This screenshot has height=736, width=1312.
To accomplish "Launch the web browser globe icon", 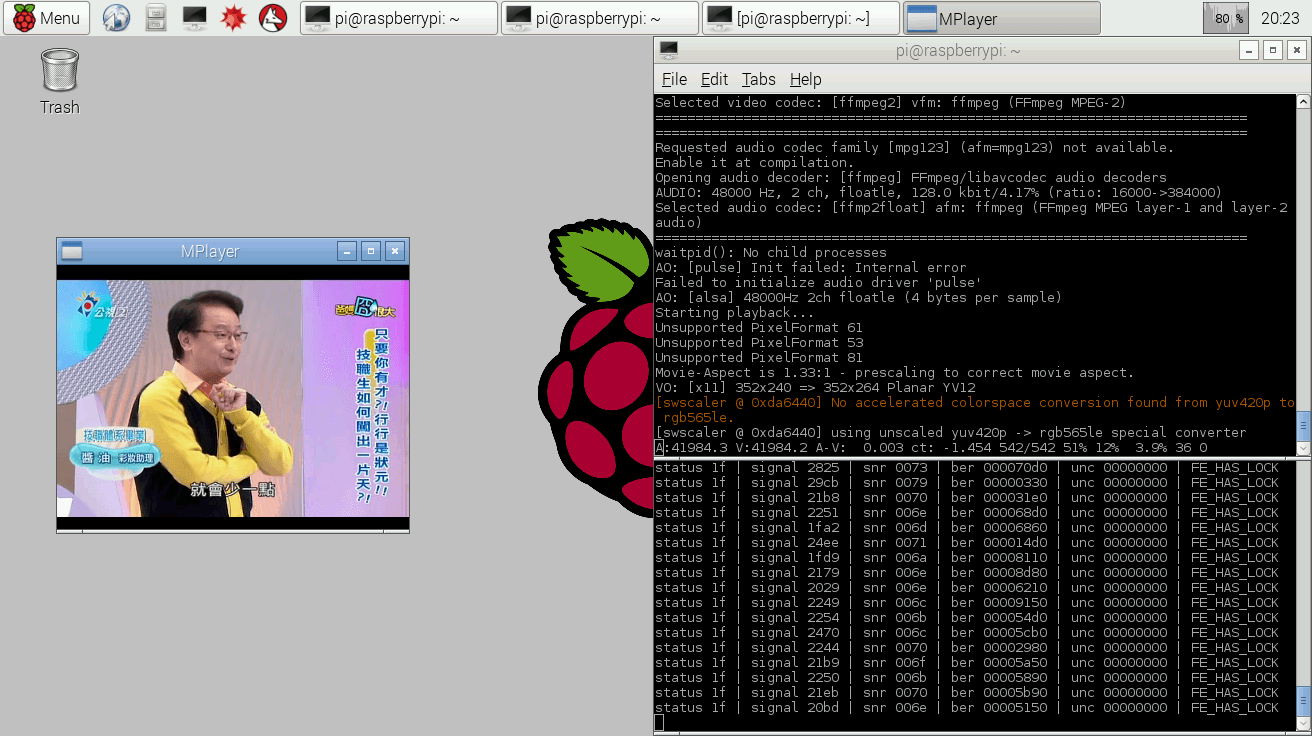I will pos(117,18).
